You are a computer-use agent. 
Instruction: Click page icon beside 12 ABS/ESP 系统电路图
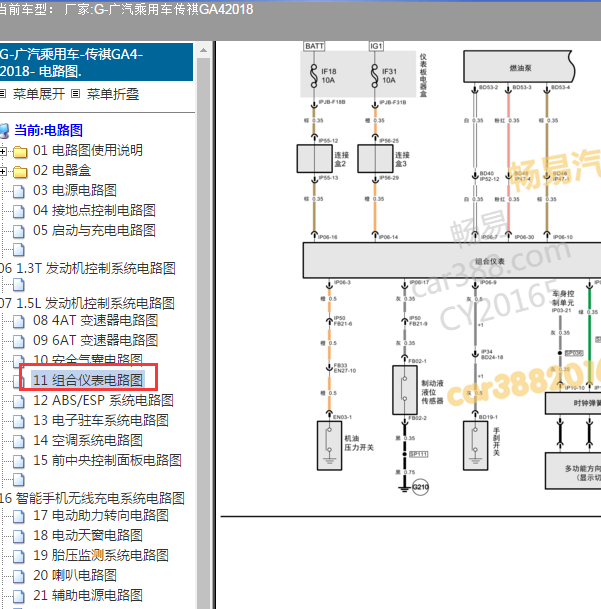[19, 402]
